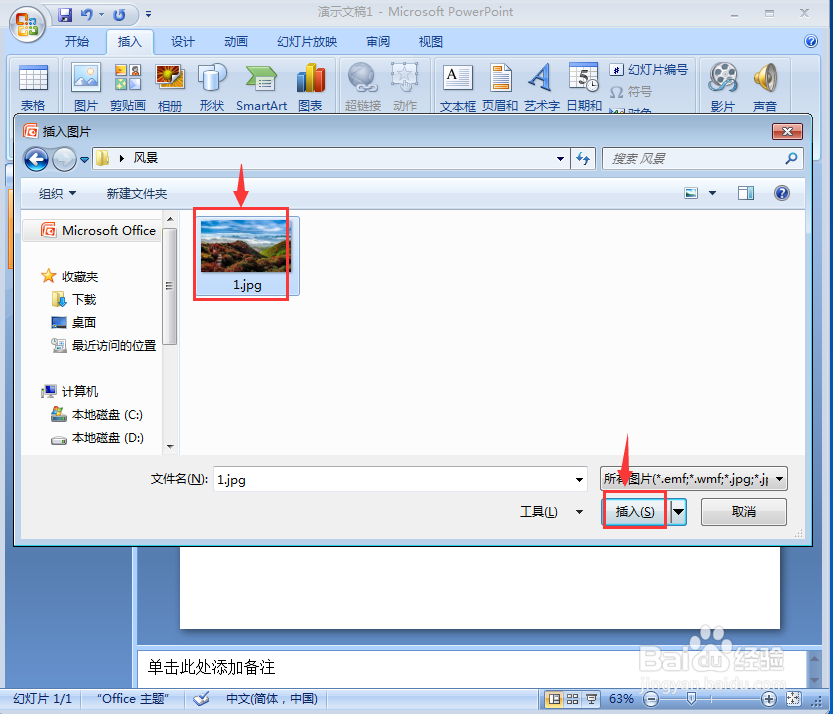The image size is (833, 714).
Task: Undo the last action in the Quick Access Toolbar
Action: (x=87, y=14)
